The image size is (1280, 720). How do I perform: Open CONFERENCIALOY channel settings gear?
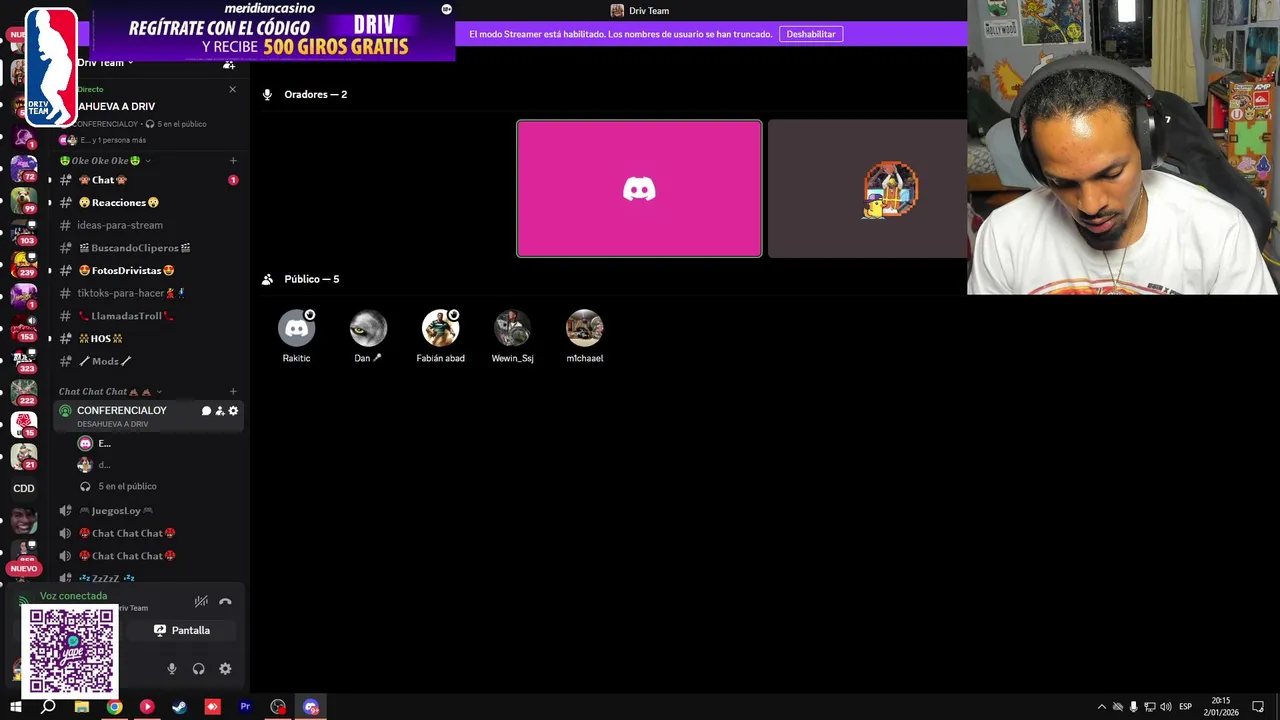pos(234,411)
